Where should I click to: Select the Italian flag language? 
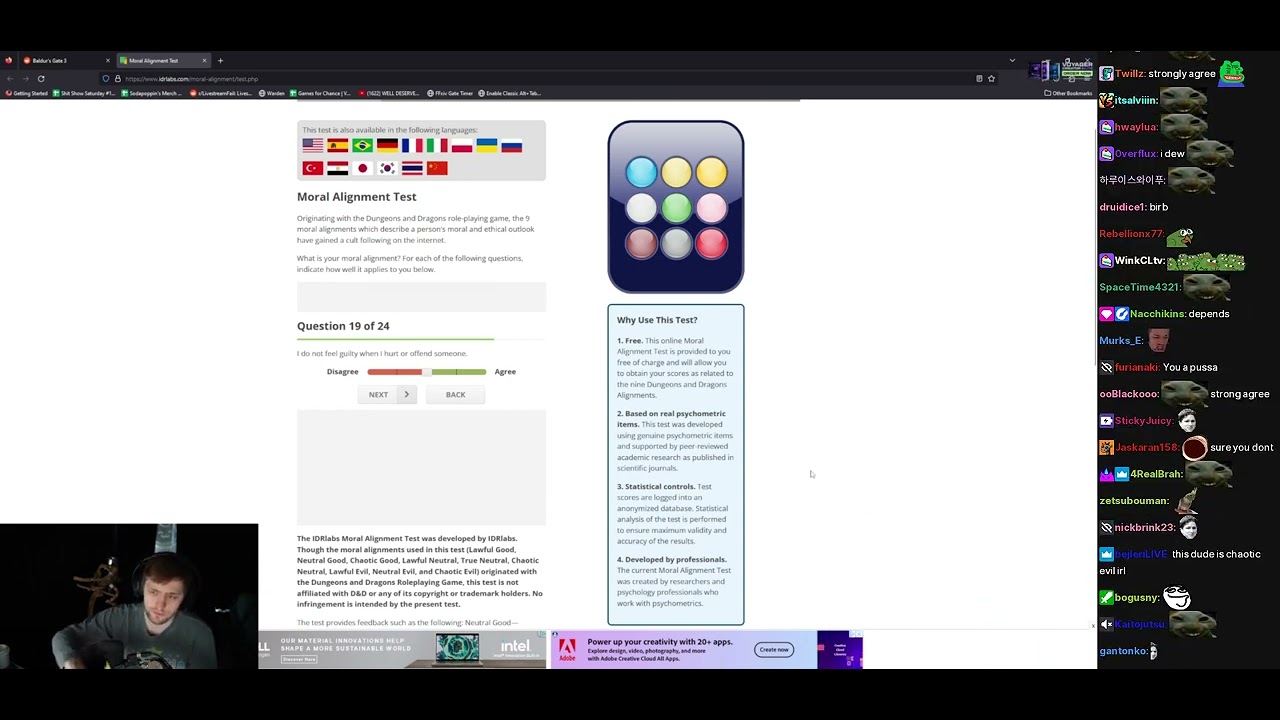pos(437,146)
